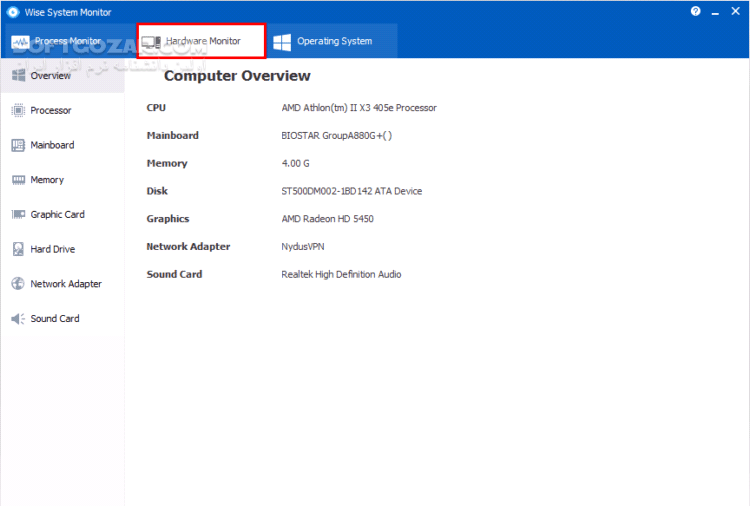Select the Processor text label in sidebar
This screenshot has height=506, width=750.
click(51, 110)
